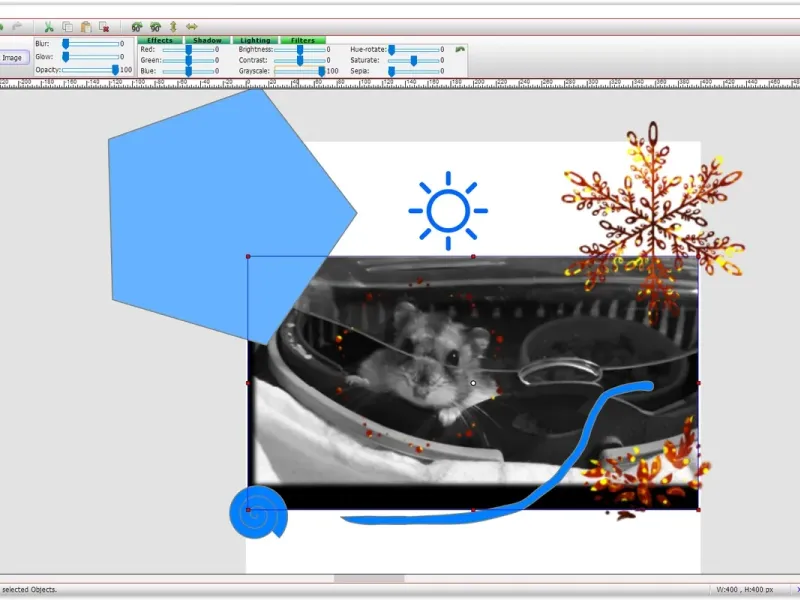Select the blue sun icon shape

[448, 211]
